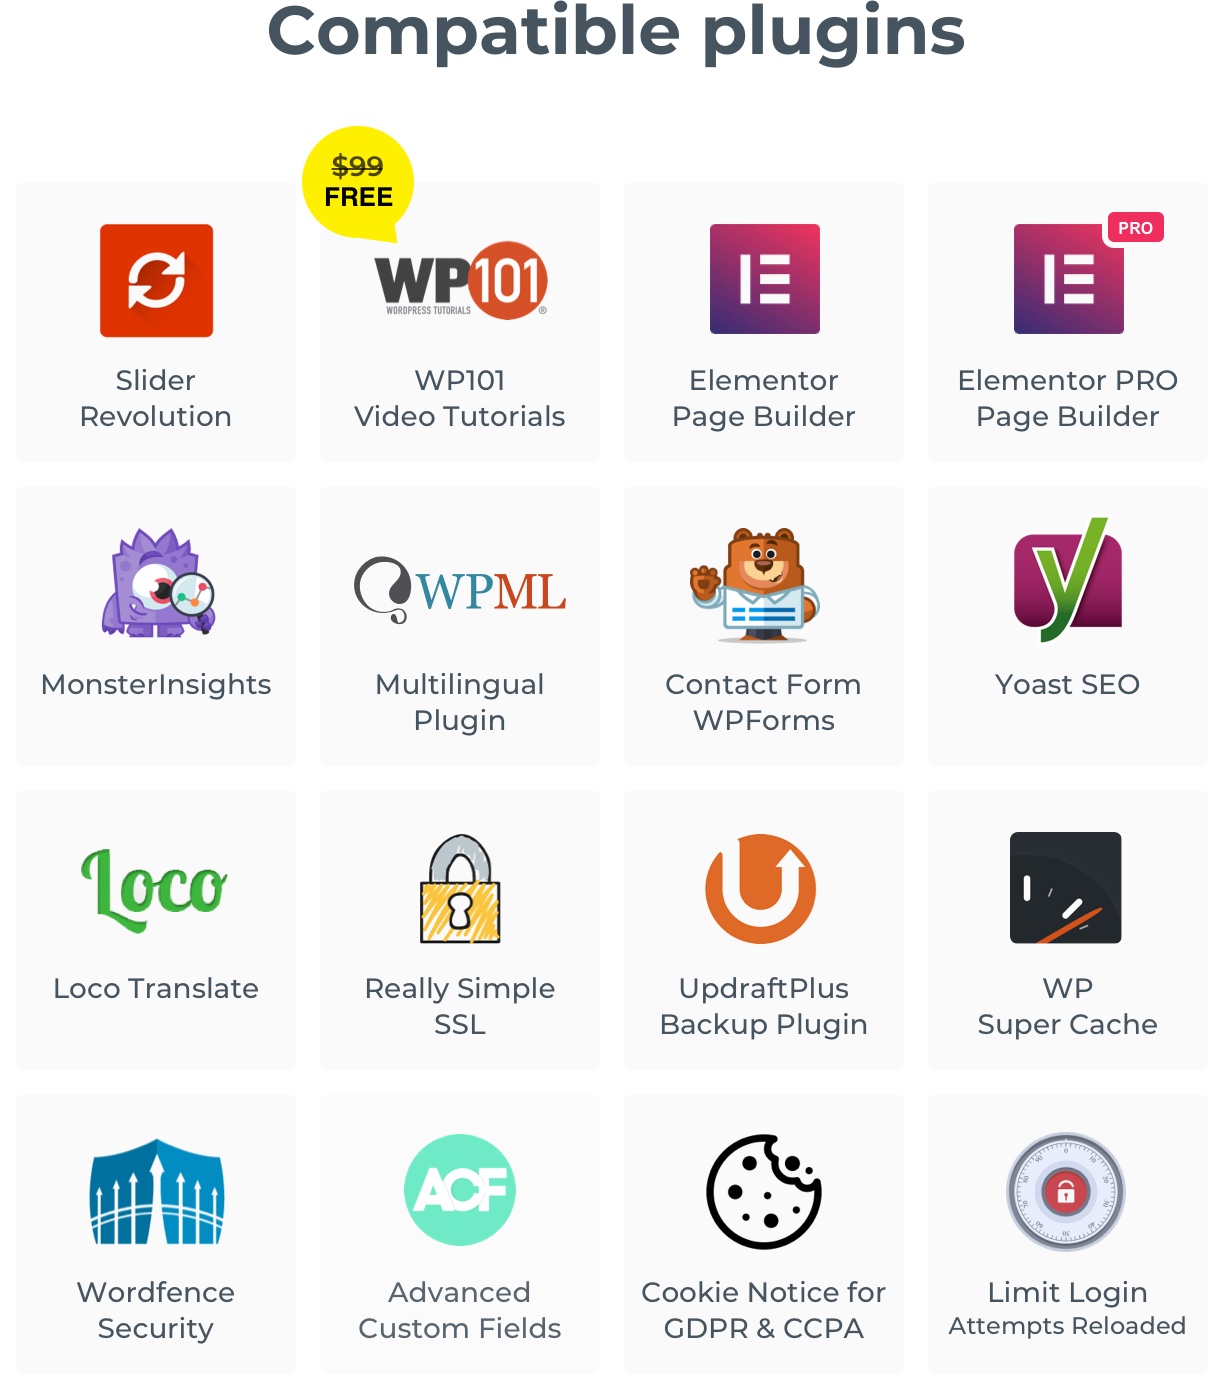This screenshot has height=1374, width=1208.
Task: Click the ACF teal circle logo
Action: (460, 1190)
